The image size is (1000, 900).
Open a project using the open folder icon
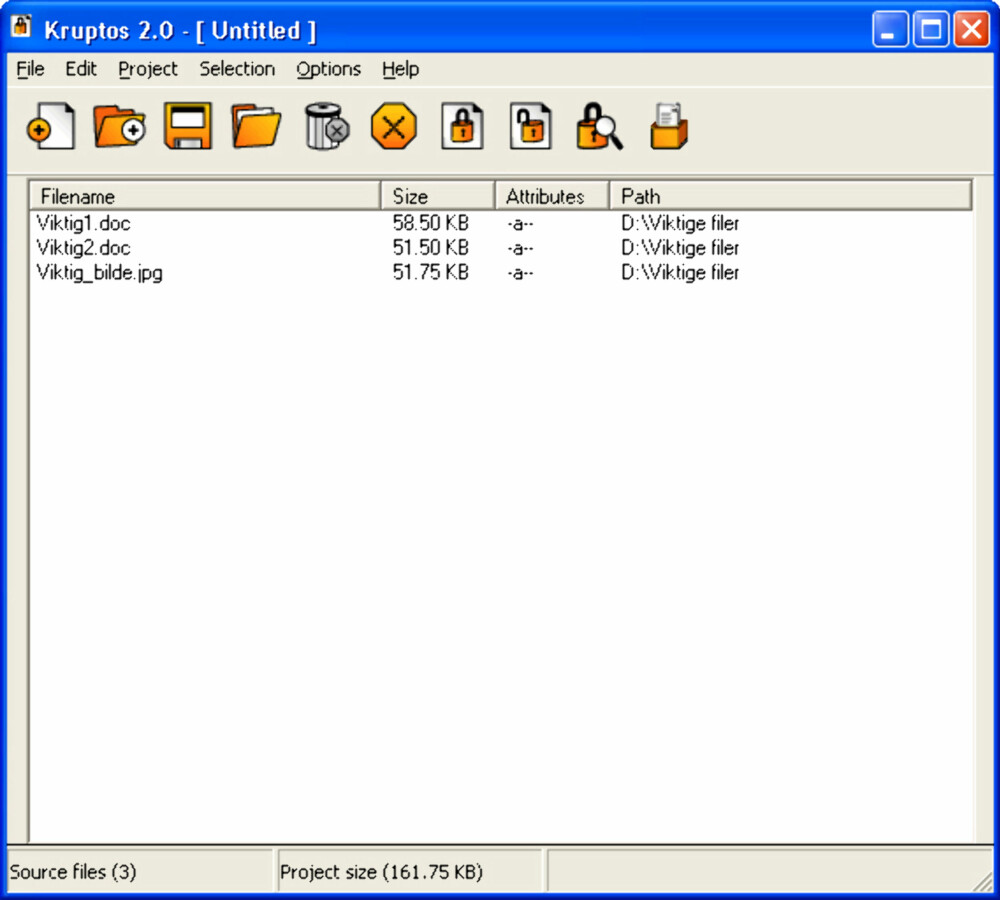[x=256, y=126]
